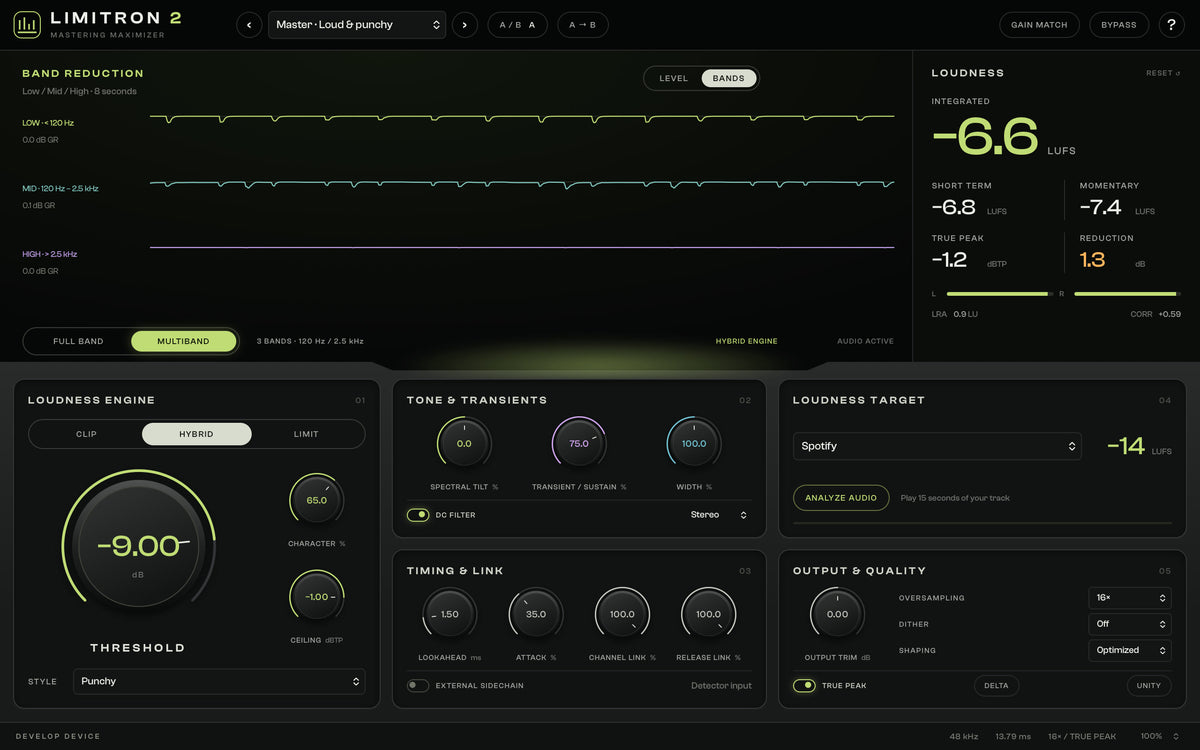Copy A to B settings
Viewport: 1200px width, 750px height.
pos(582,25)
